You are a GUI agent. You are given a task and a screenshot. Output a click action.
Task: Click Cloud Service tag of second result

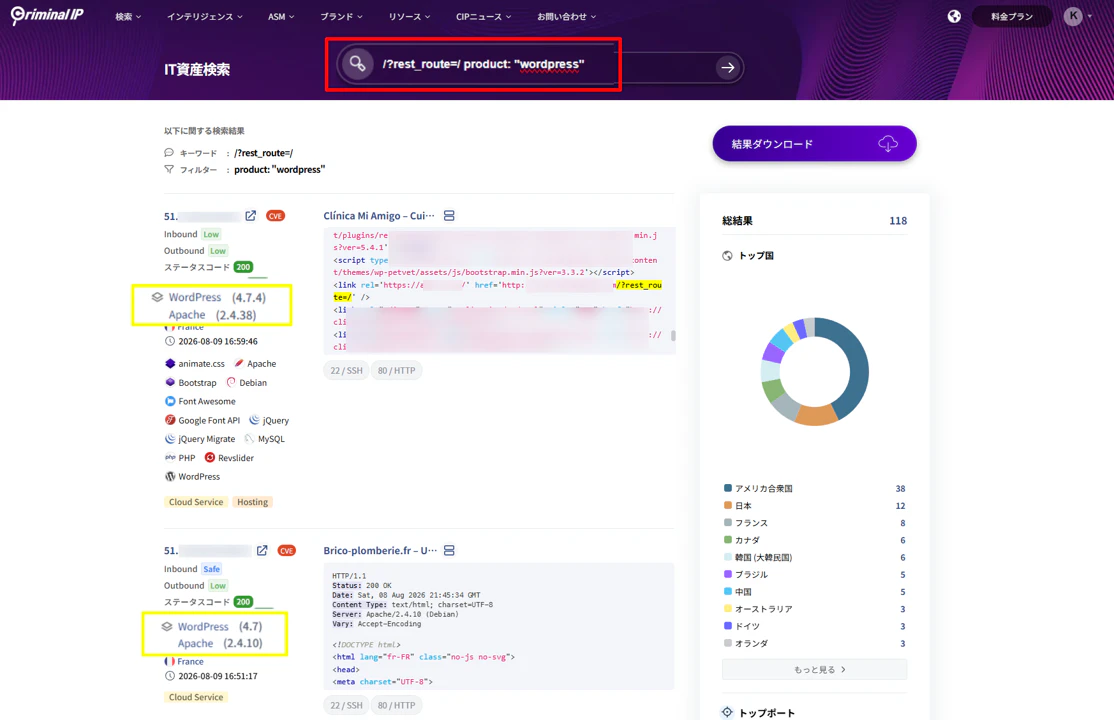point(196,697)
